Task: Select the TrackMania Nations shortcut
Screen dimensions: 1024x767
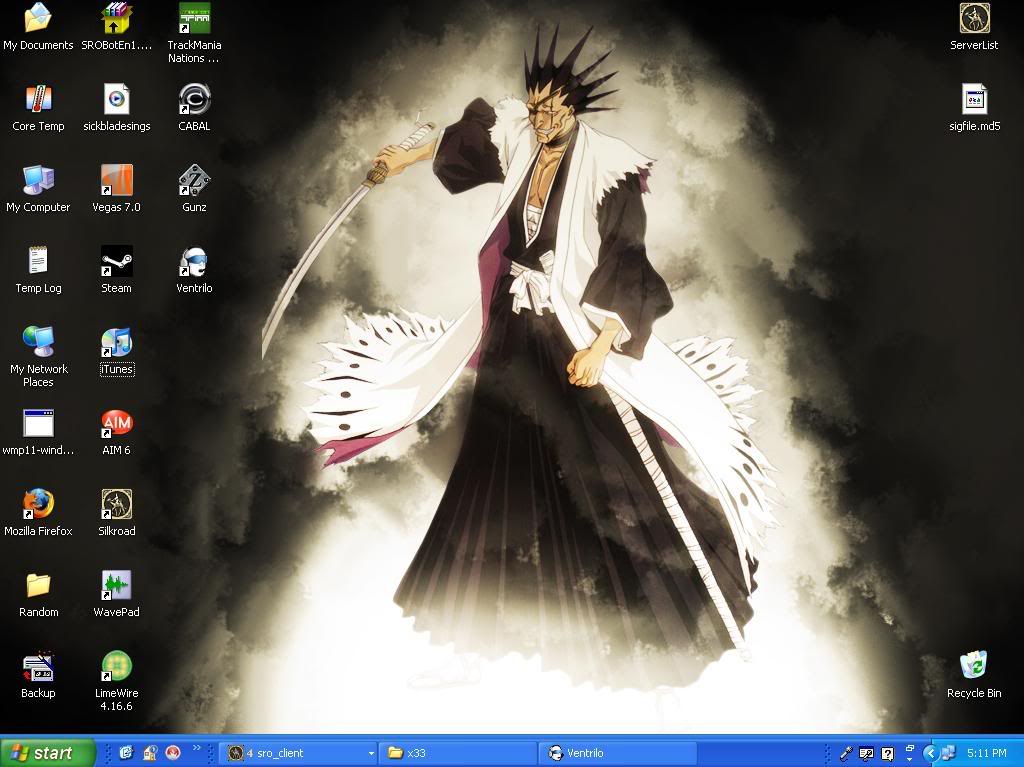Action: pos(194,33)
